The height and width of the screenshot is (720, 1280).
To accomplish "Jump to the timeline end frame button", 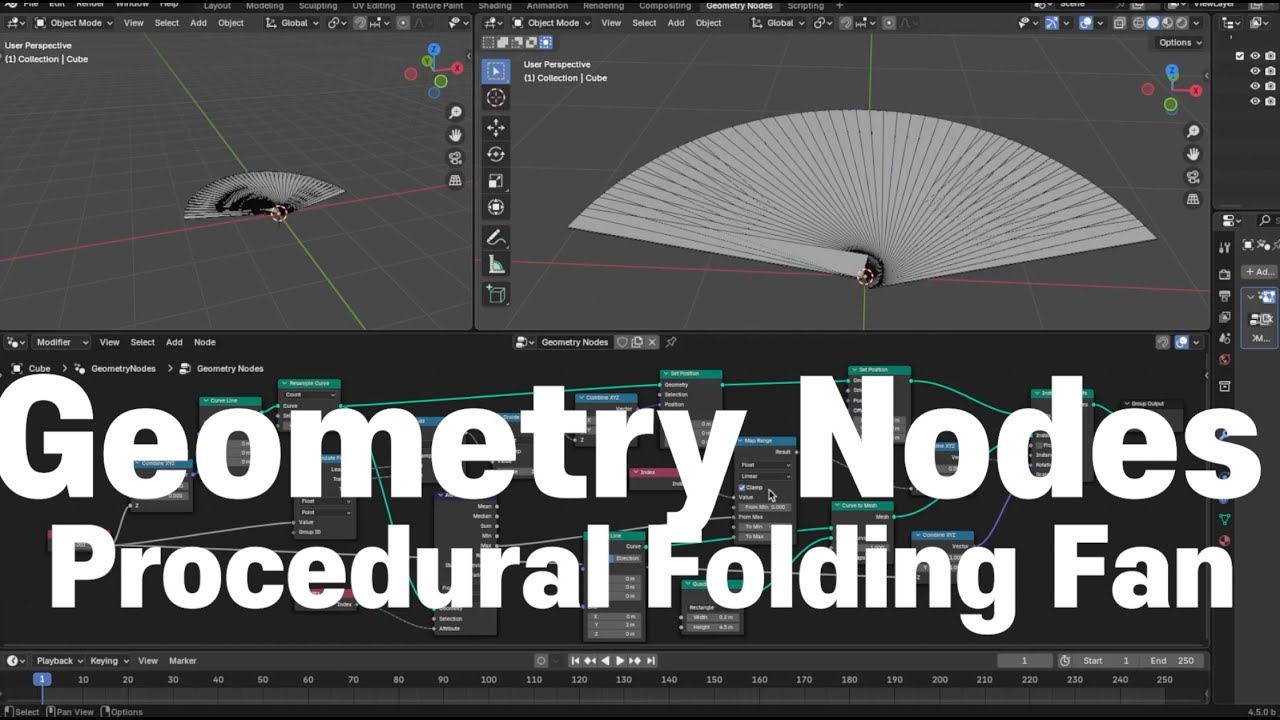I will tap(651, 660).
